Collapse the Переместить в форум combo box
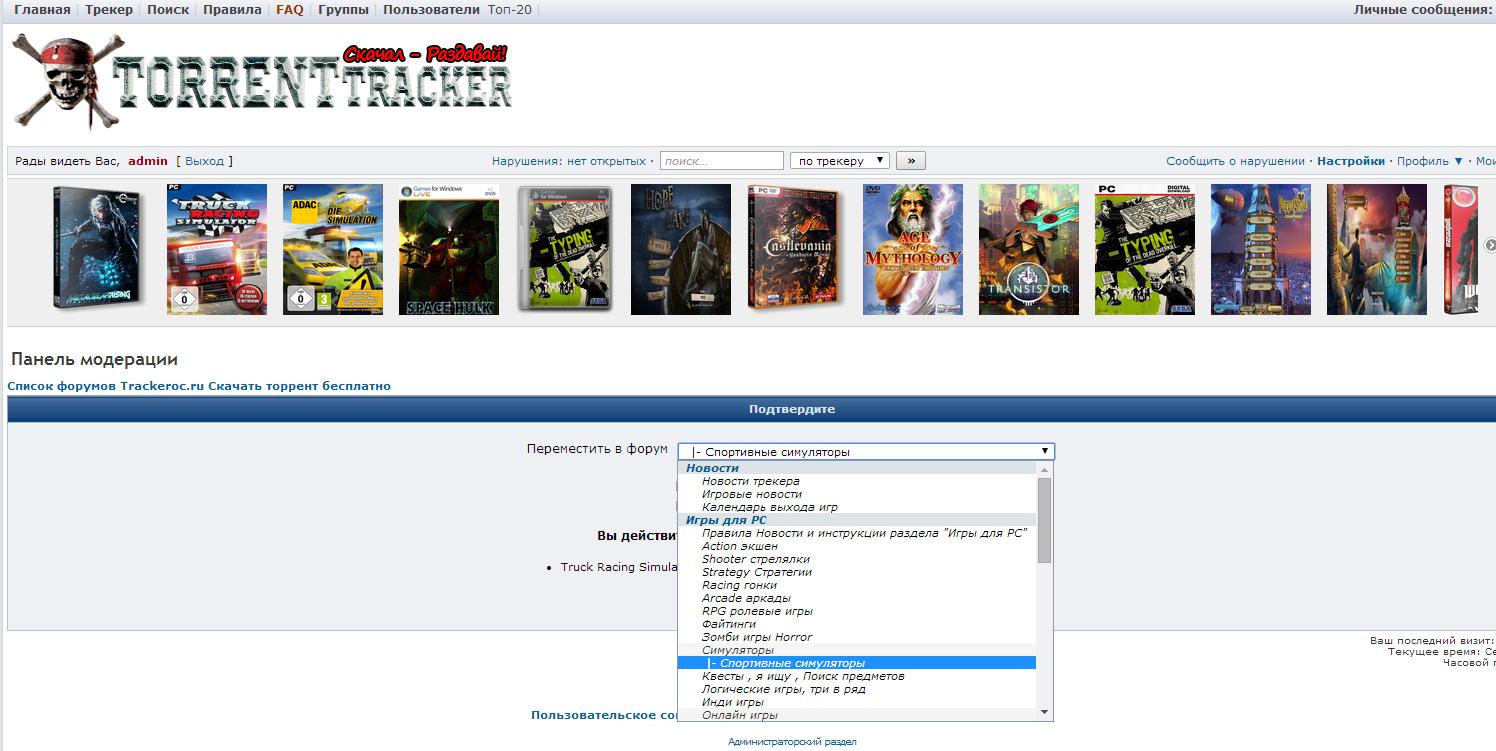Screen dimensions: 1496x751 click(x=866, y=452)
